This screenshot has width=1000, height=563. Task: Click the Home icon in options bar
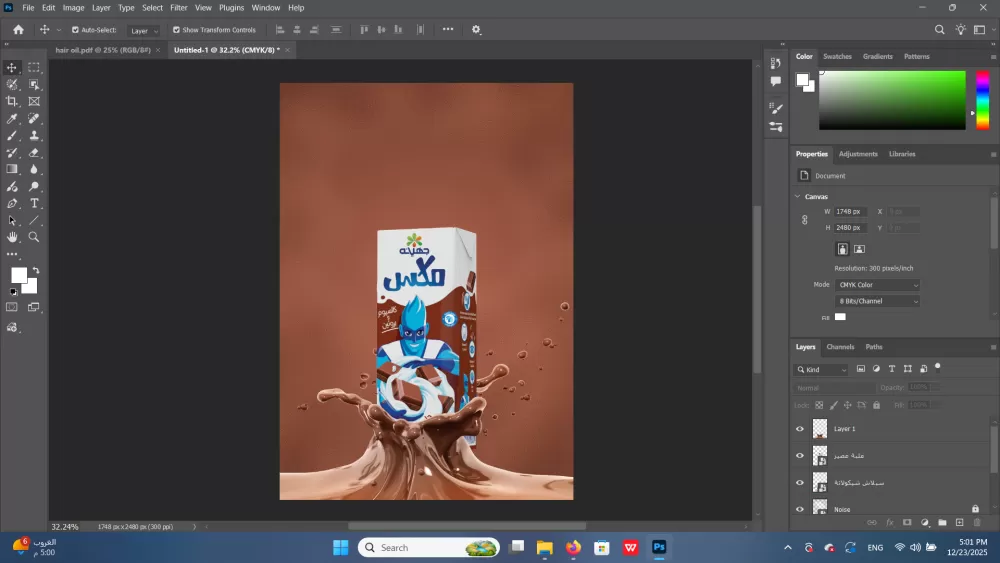[18, 29]
